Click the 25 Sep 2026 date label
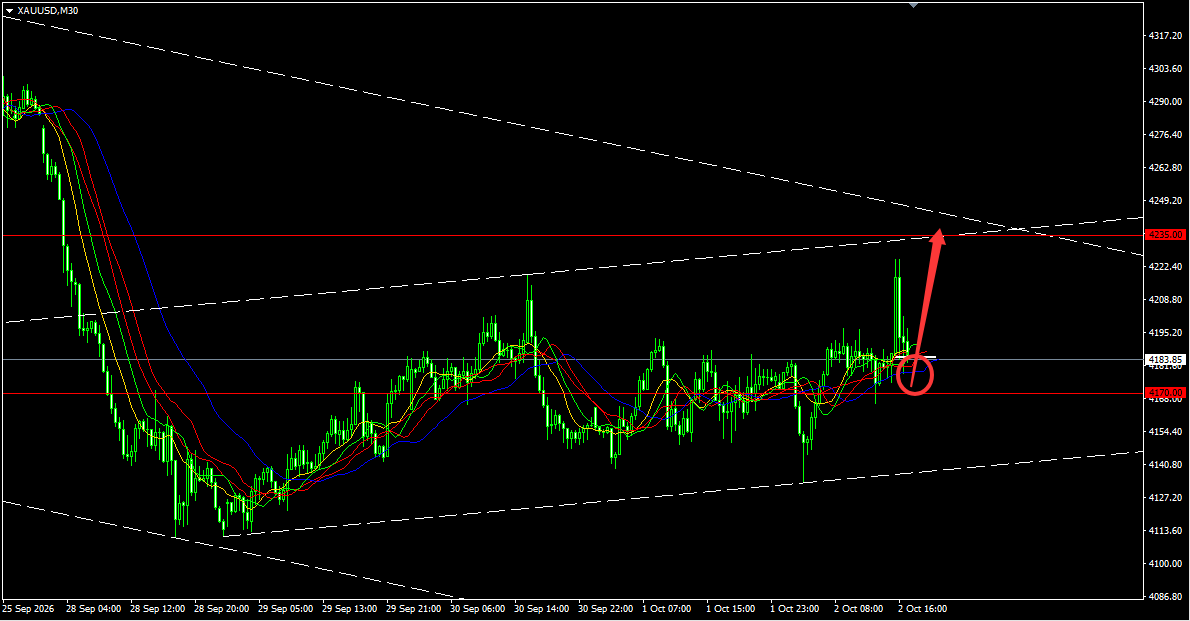The image size is (1190, 621). (28, 609)
